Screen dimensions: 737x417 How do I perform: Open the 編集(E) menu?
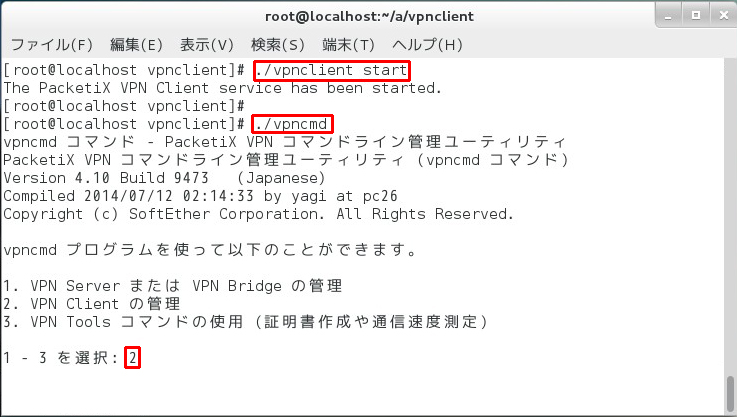pos(136,45)
